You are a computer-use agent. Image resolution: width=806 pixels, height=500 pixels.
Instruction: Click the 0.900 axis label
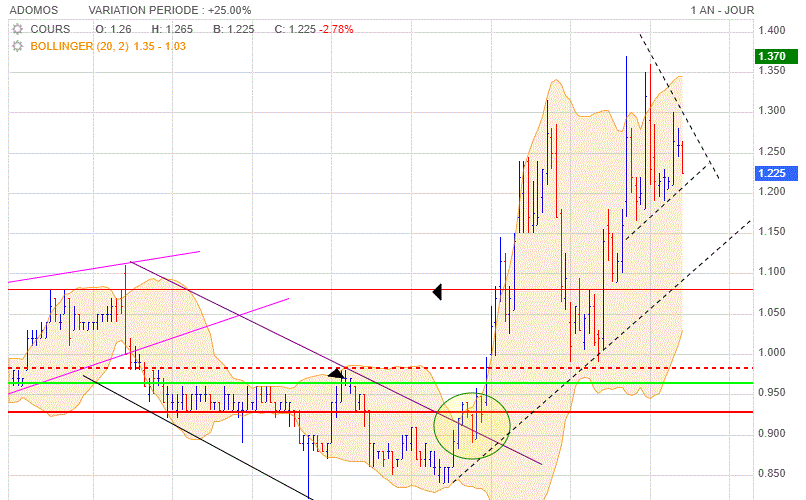772,433
